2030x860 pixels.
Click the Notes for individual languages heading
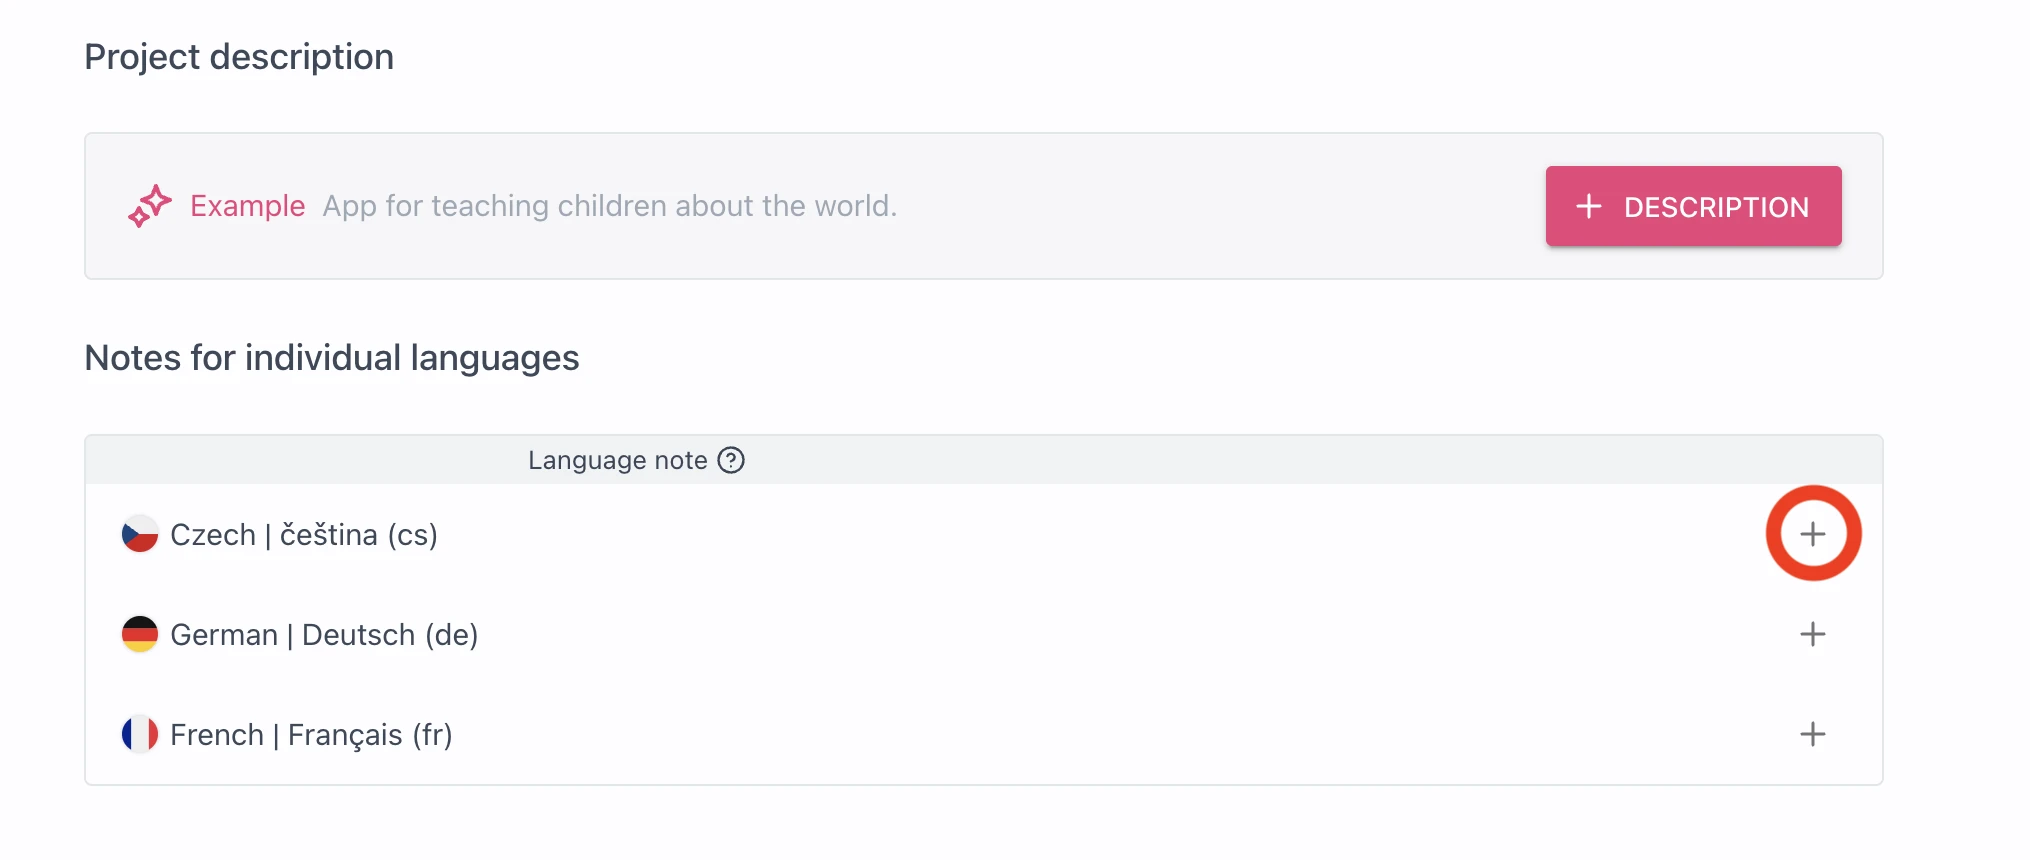coord(332,358)
